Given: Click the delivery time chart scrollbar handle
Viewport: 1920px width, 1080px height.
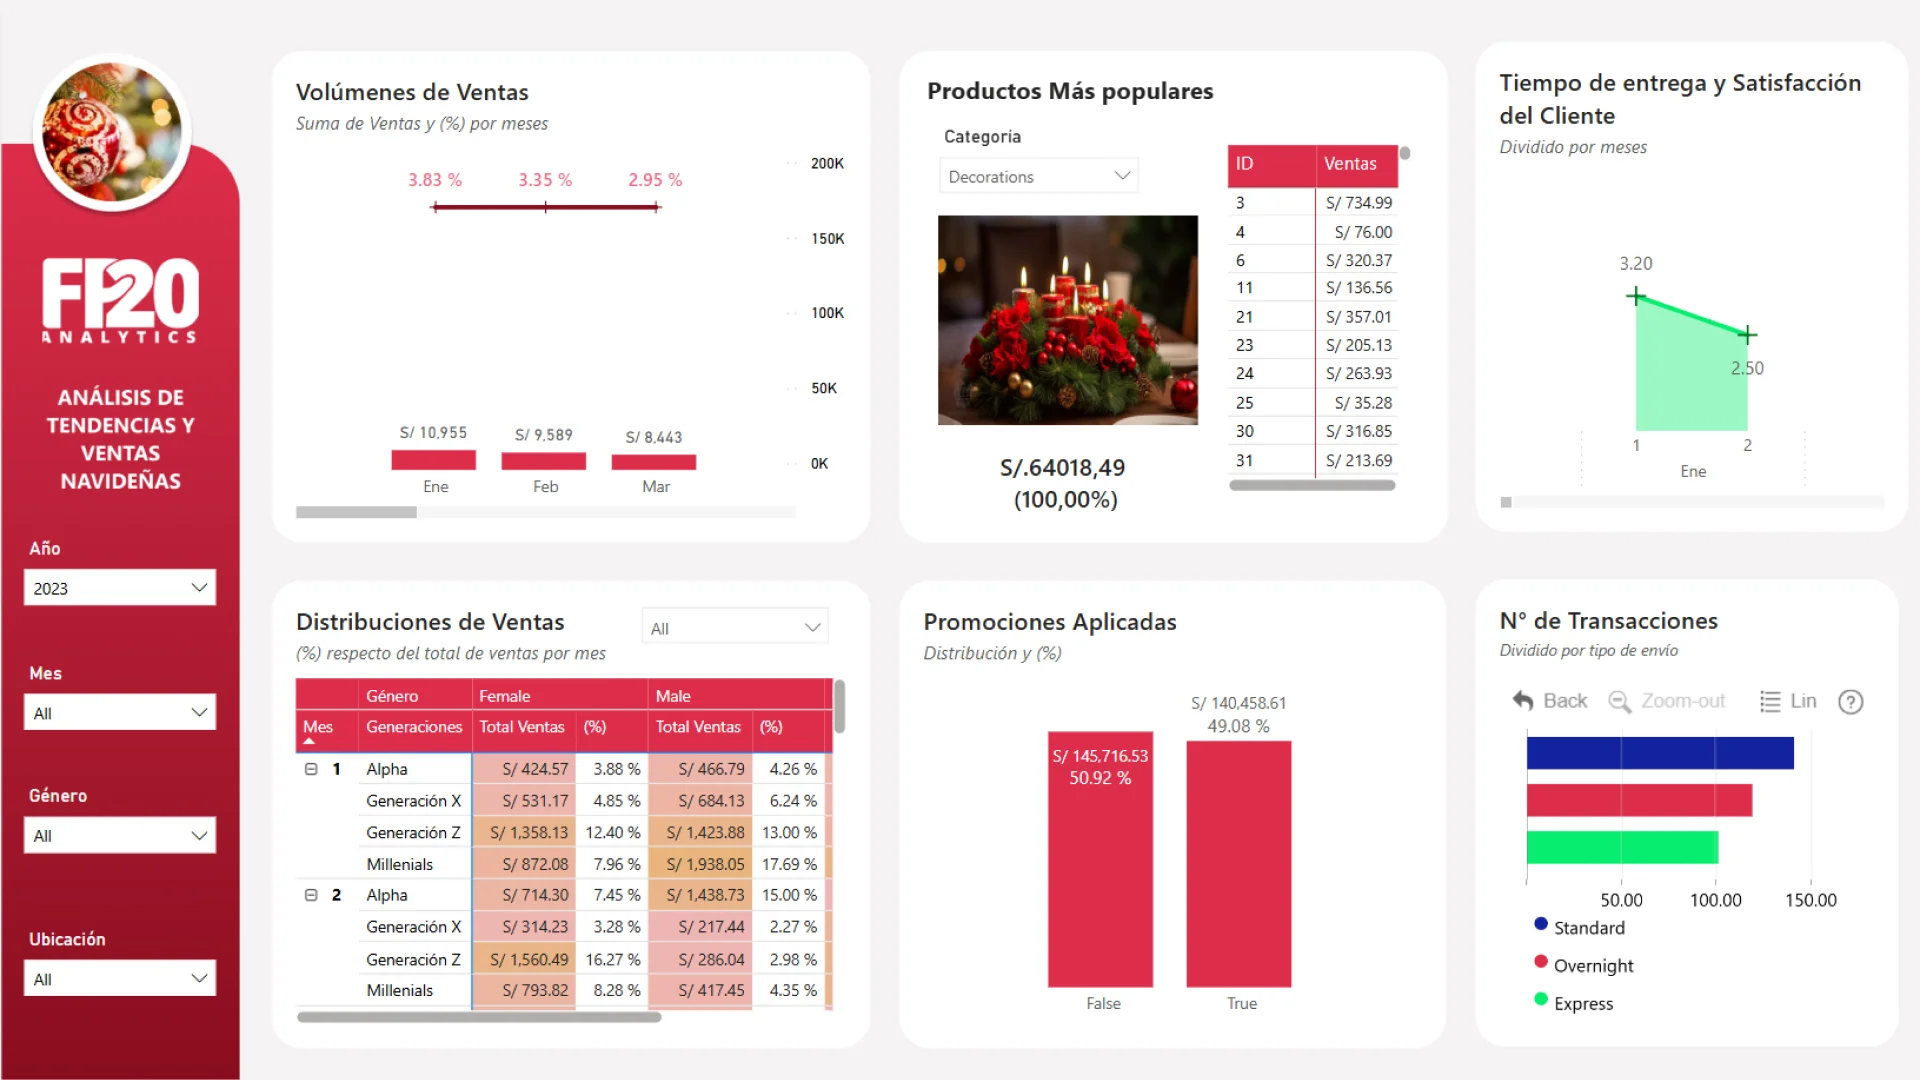Looking at the screenshot, I should pos(1506,502).
